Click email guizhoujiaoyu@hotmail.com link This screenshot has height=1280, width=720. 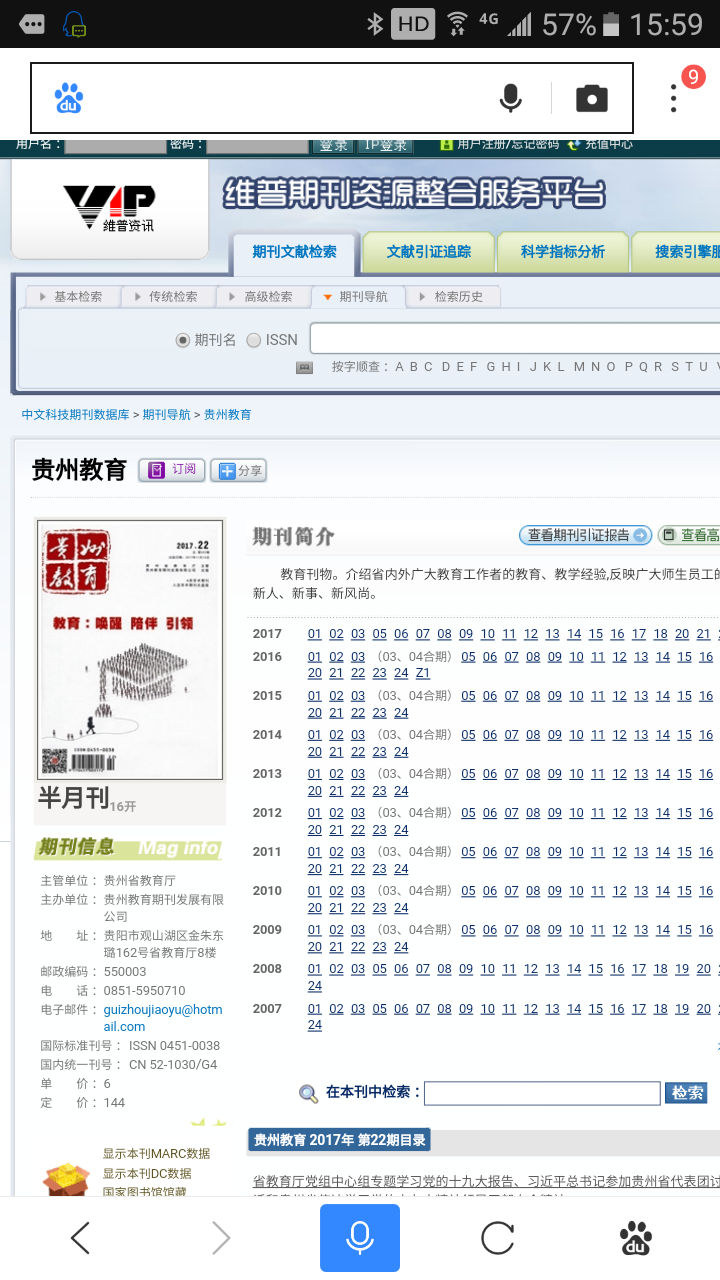coord(163,1018)
